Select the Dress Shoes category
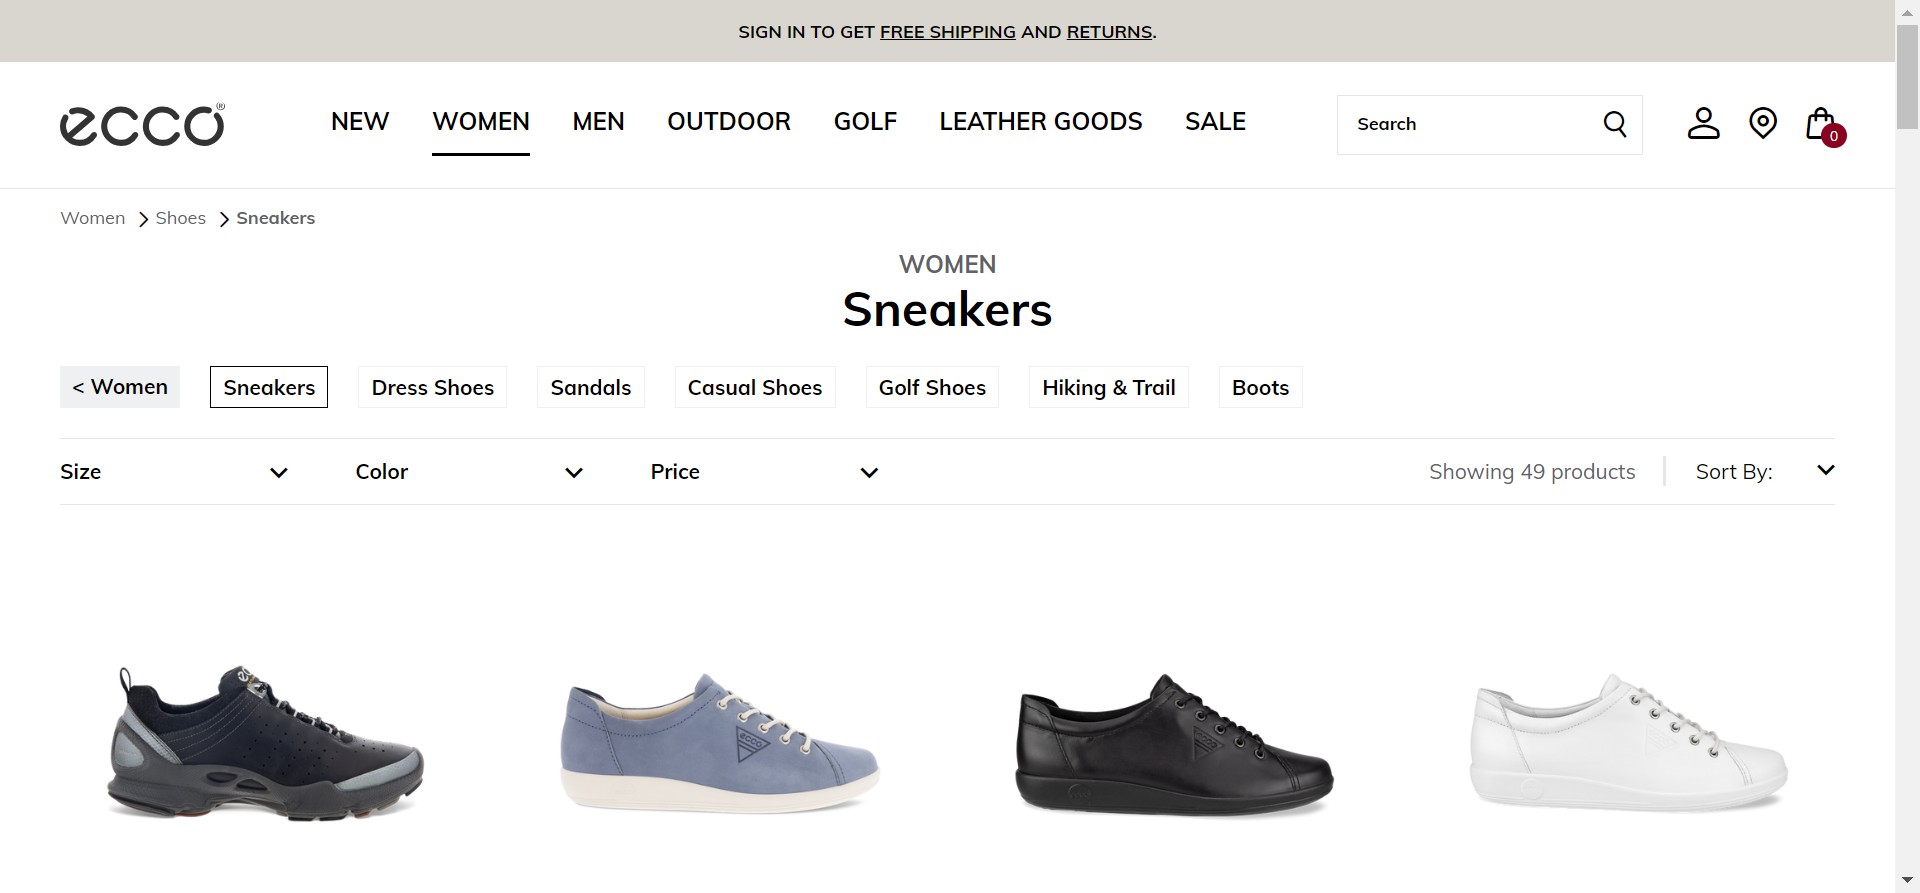The image size is (1920, 893). (432, 388)
